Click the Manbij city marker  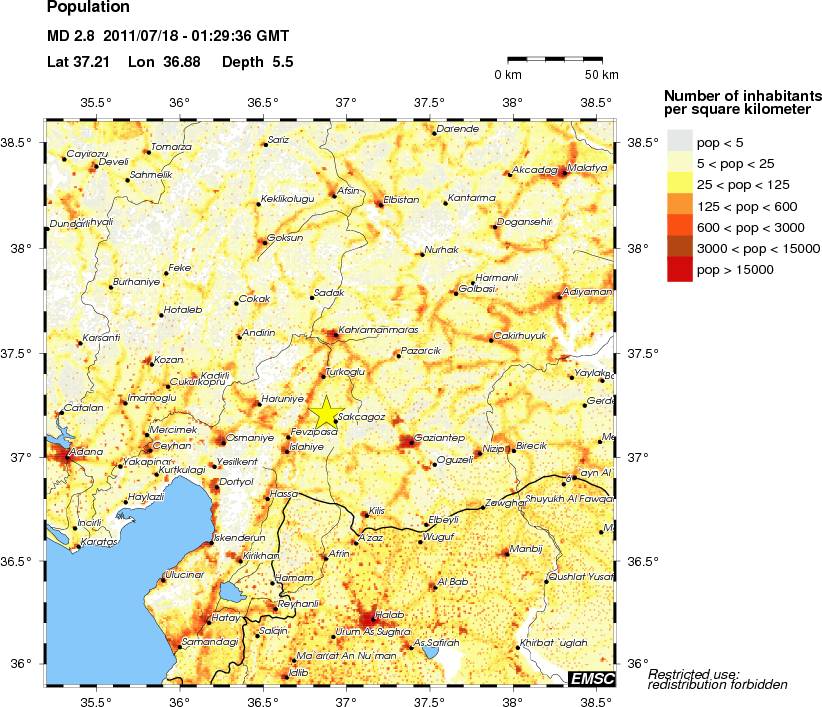coord(505,552)
